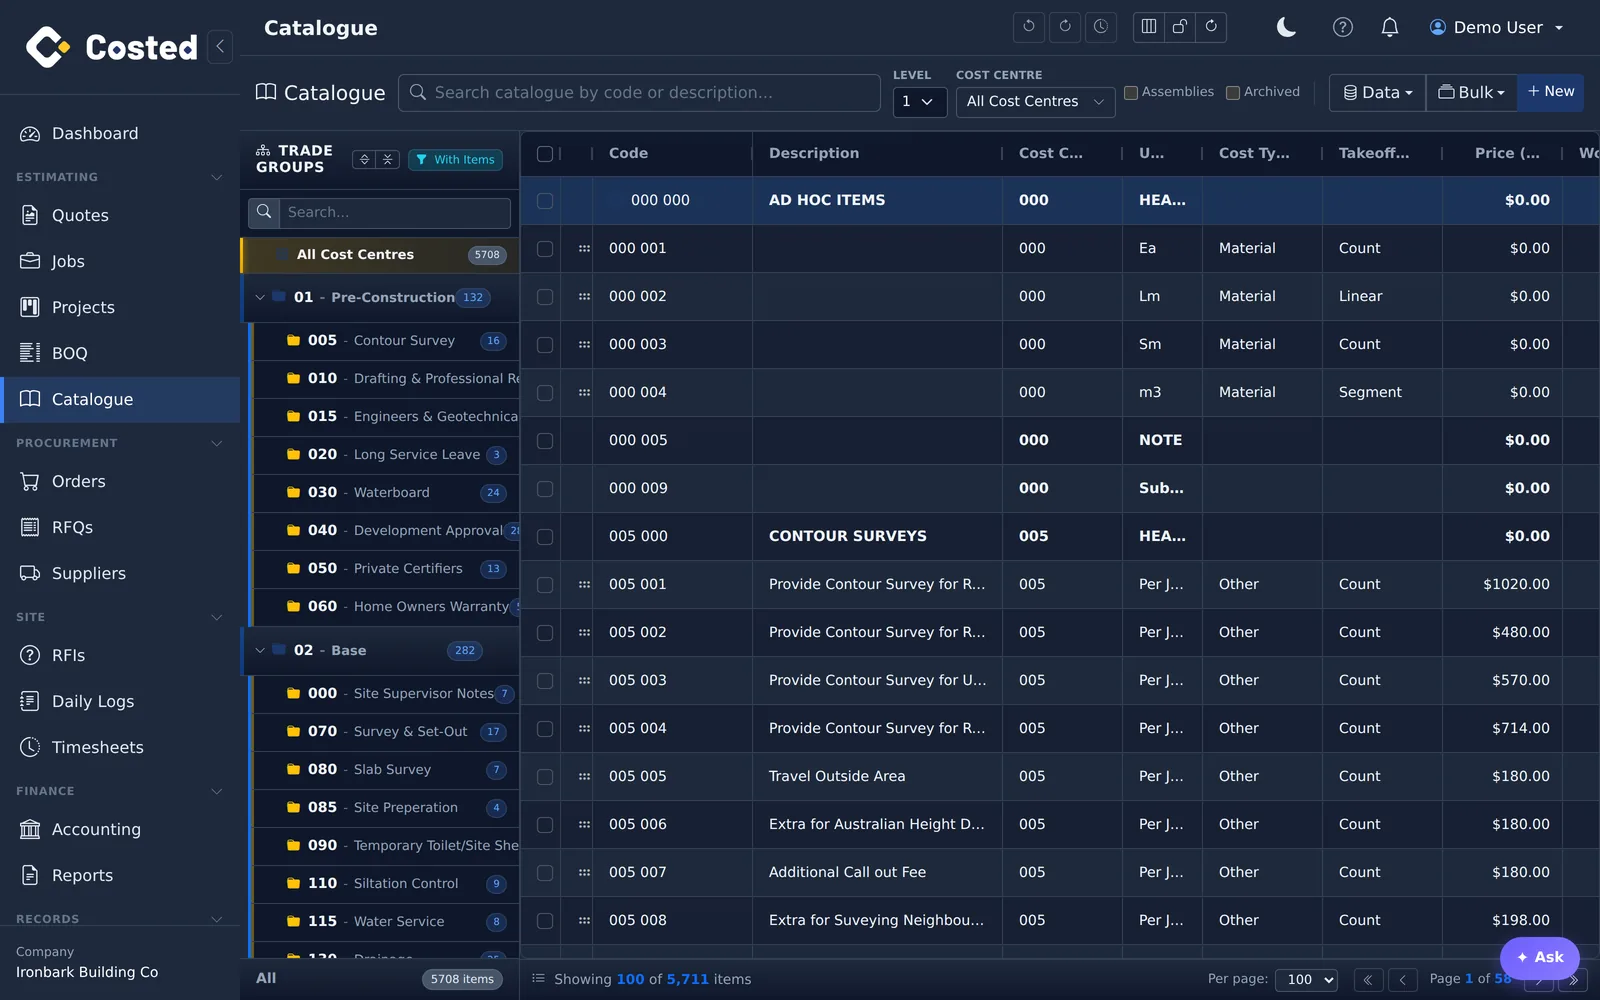Click the drag handle on row 005 003
1600x1000 pixels.
tap(584, 680)
